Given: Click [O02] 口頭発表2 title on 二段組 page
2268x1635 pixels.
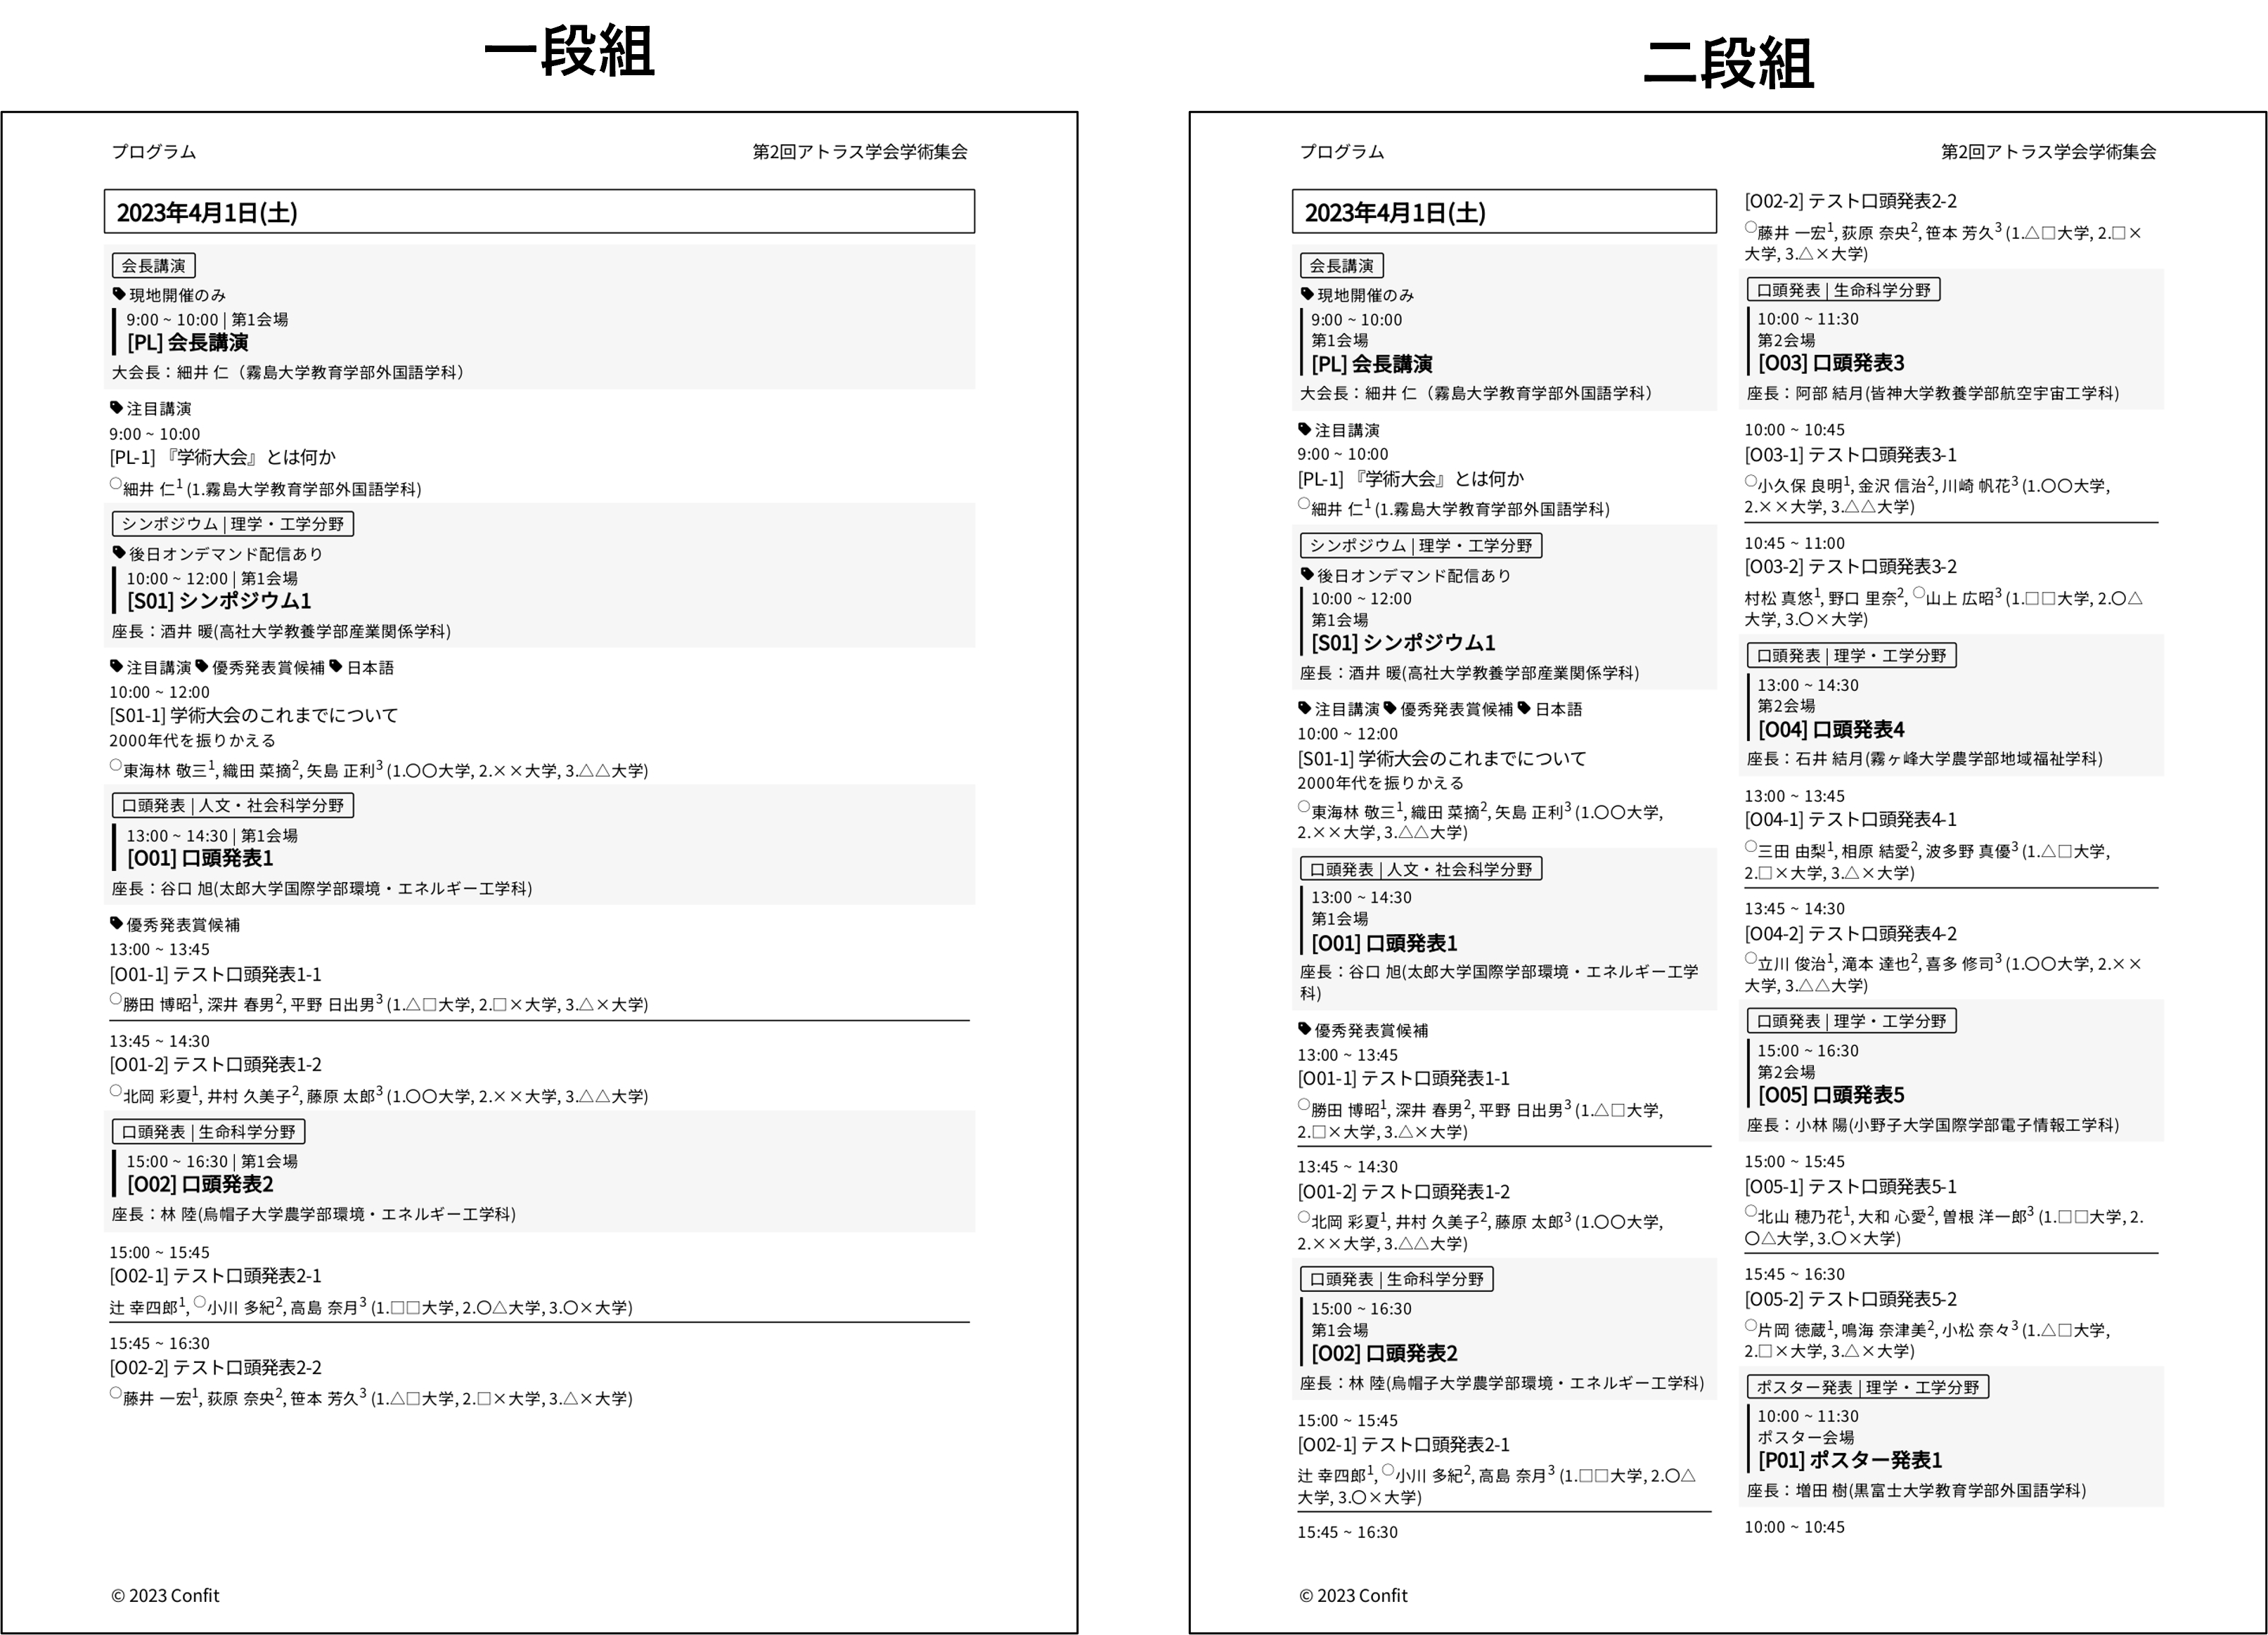Looking at the screenshot, I should pyautogui.click(x=1384, y=1353).
